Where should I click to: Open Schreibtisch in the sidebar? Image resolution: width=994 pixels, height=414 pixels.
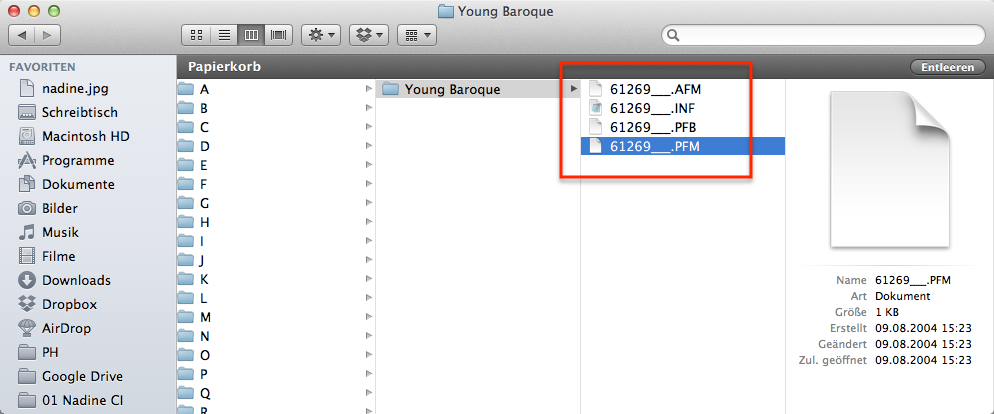[79, 112]
